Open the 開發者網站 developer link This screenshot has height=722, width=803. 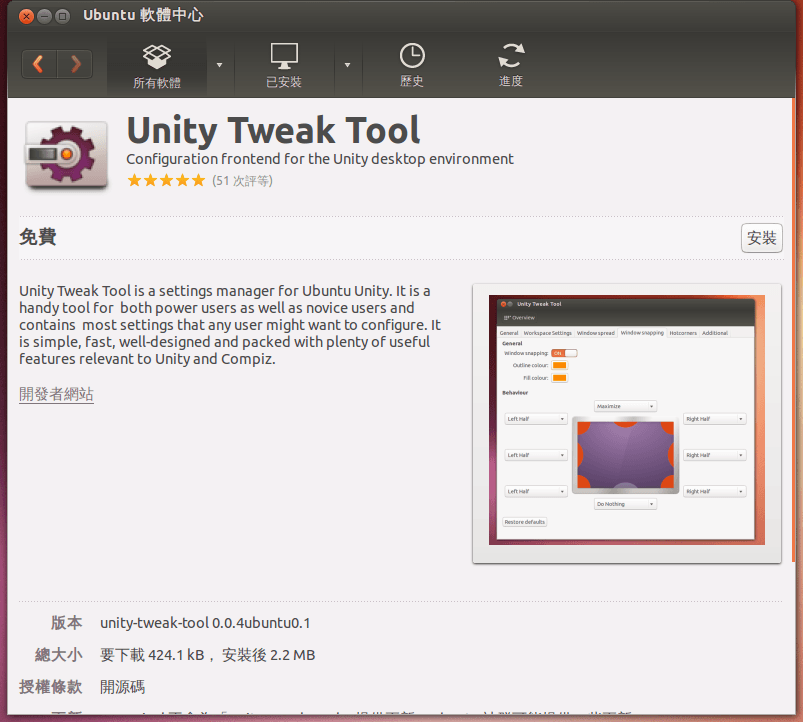(56, 394)
